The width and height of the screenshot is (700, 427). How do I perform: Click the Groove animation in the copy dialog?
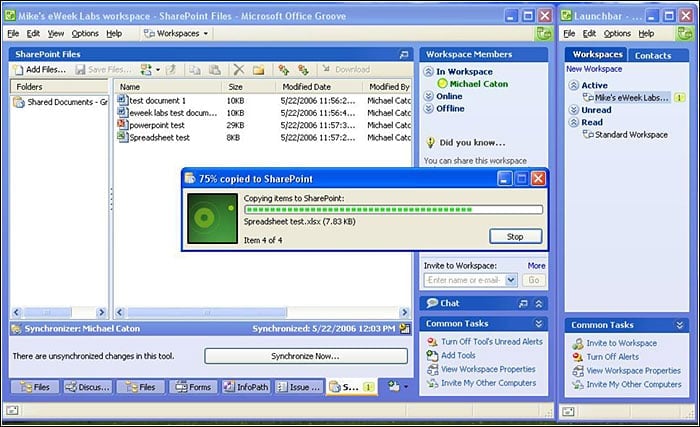tap(212, 218)
